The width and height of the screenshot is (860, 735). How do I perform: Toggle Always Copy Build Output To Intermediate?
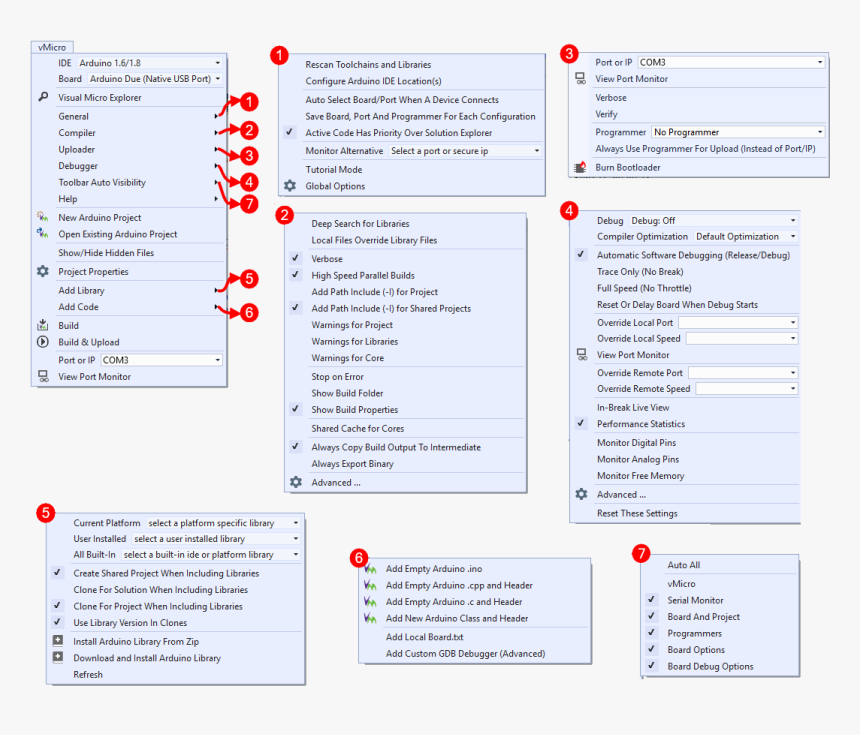coord(296,446)
